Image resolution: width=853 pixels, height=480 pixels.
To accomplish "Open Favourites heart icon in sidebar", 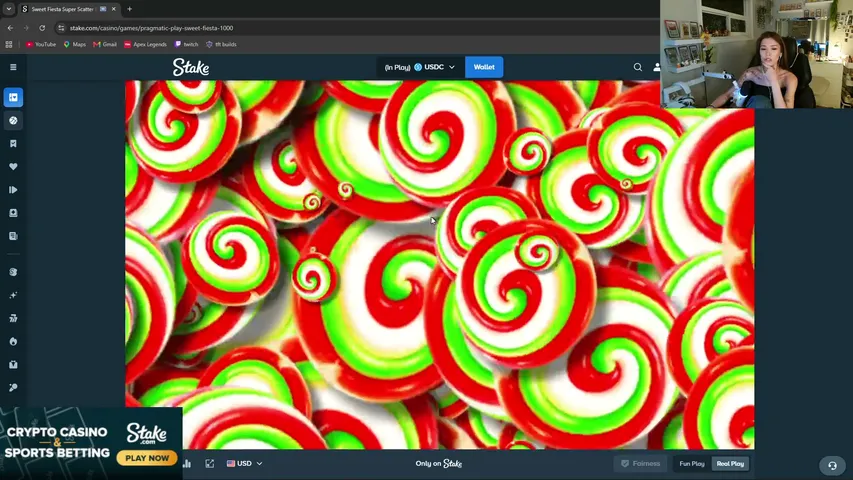I will coord(13,167).
